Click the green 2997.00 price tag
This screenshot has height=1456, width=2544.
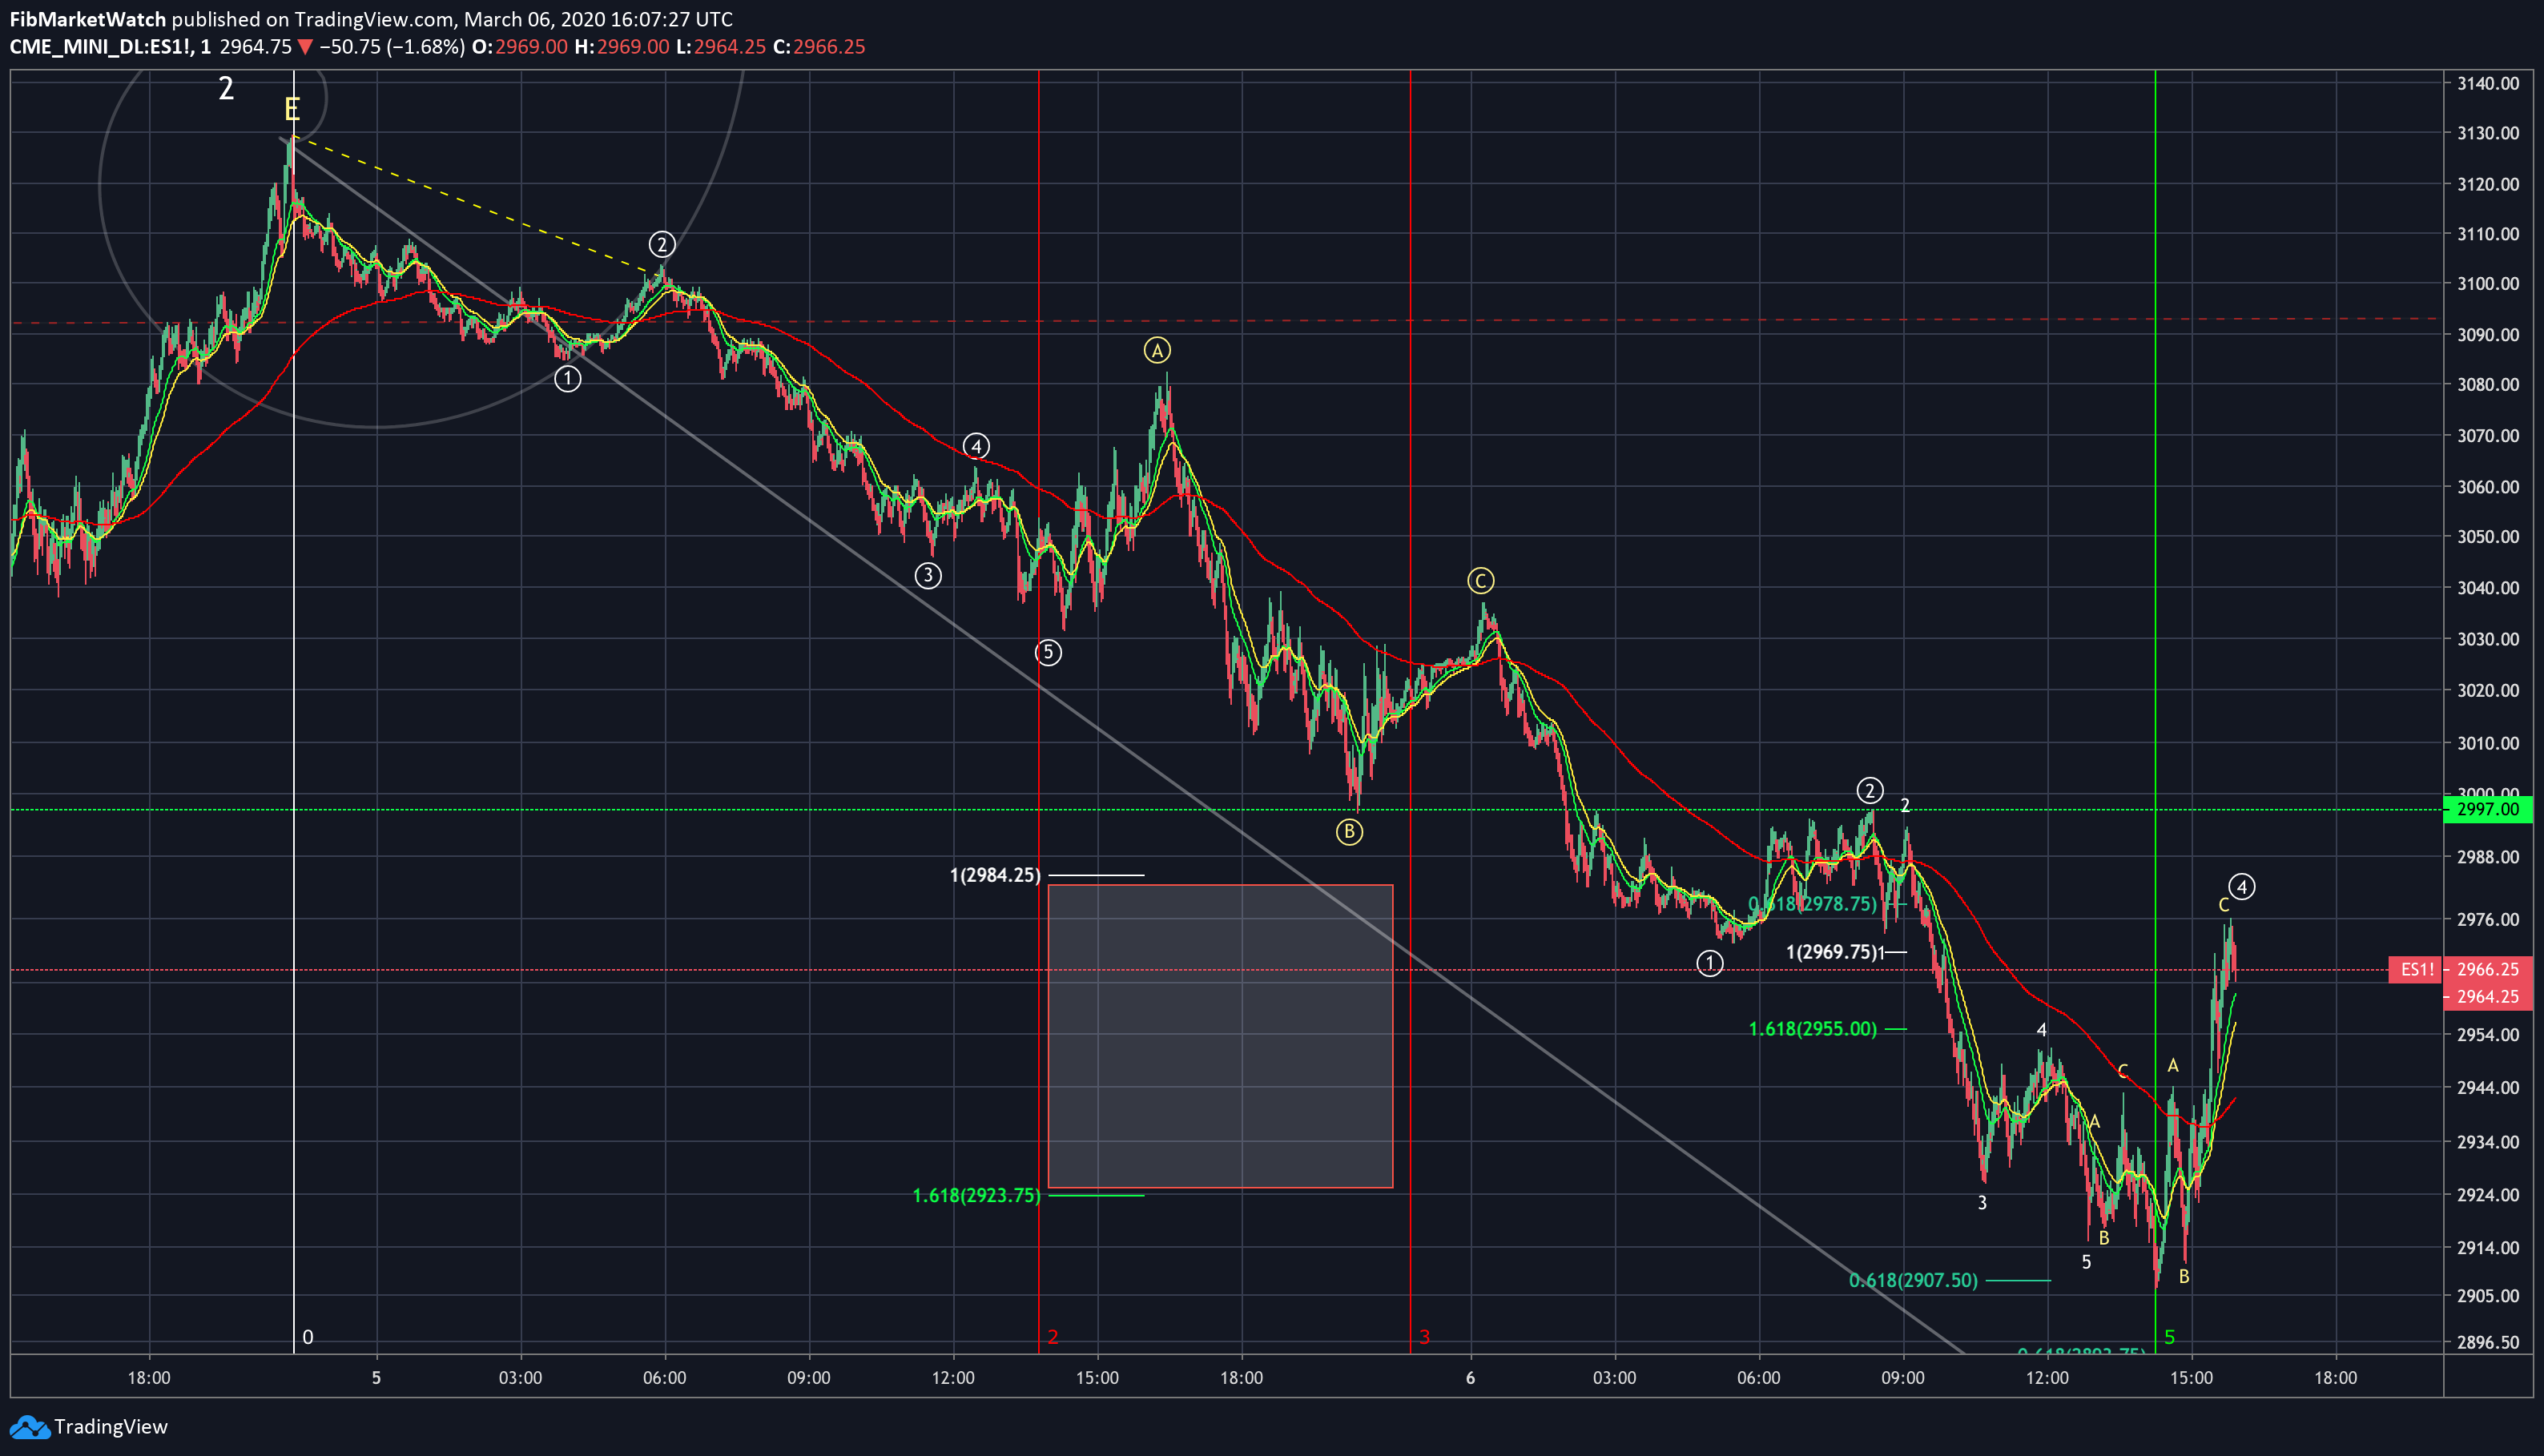coord(2487,809)
